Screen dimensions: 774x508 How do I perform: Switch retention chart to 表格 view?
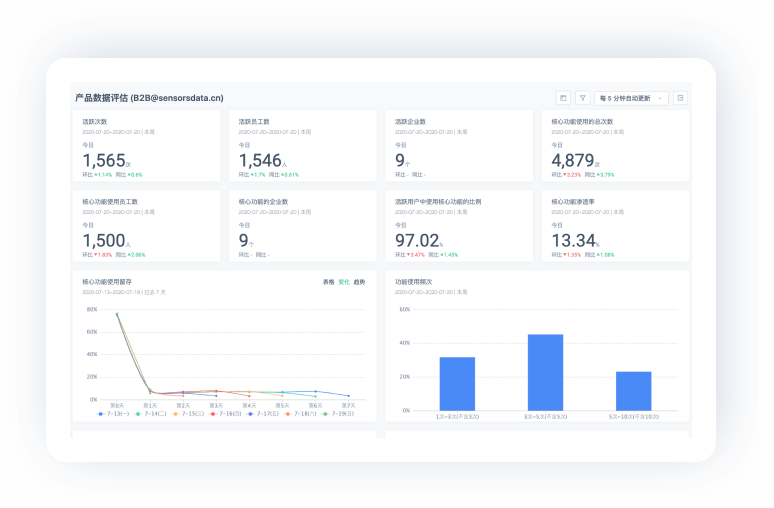tap(328, 282)
